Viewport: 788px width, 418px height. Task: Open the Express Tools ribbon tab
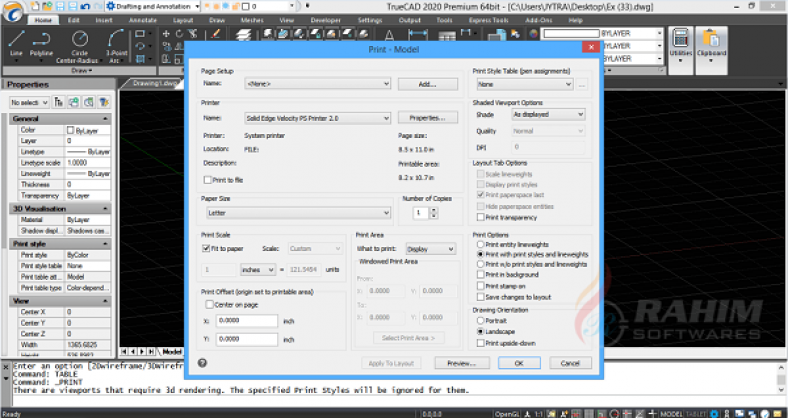pos(488,20)
